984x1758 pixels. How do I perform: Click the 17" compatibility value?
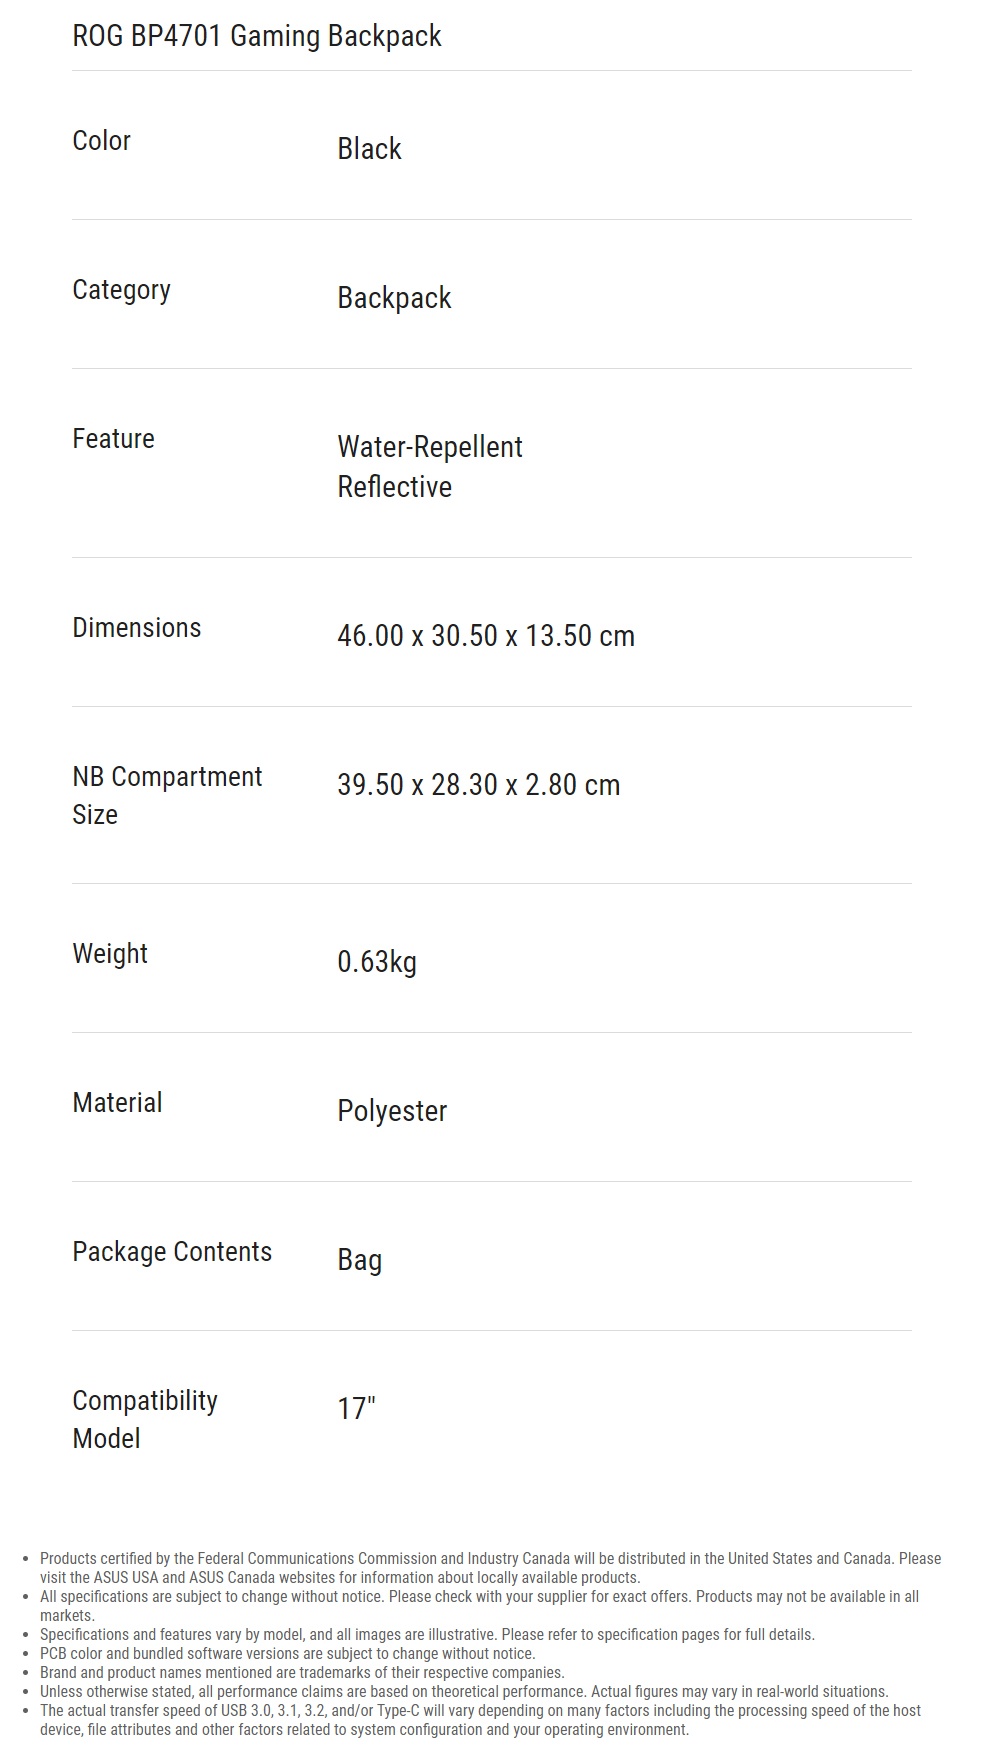coord(355,1409)
